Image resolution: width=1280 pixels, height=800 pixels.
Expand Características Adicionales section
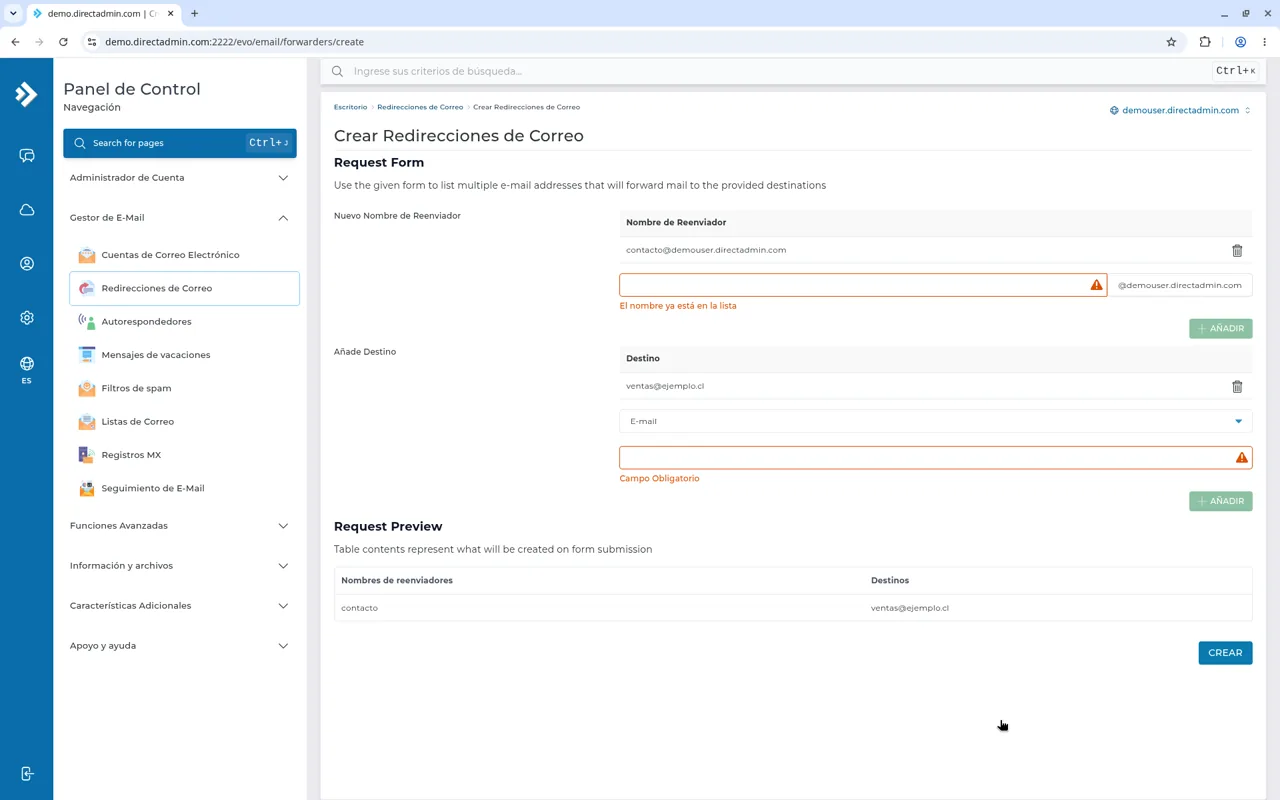(180, 606)
